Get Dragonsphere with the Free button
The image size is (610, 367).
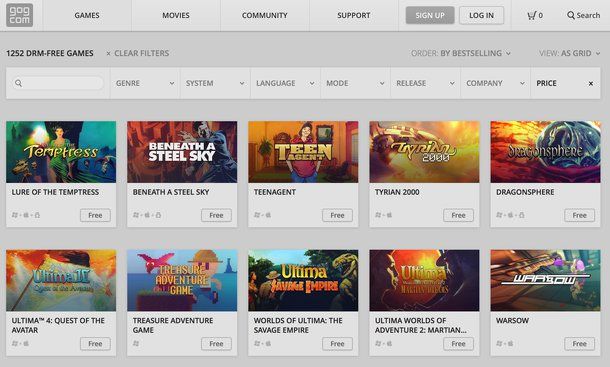(x=580, y=215)
